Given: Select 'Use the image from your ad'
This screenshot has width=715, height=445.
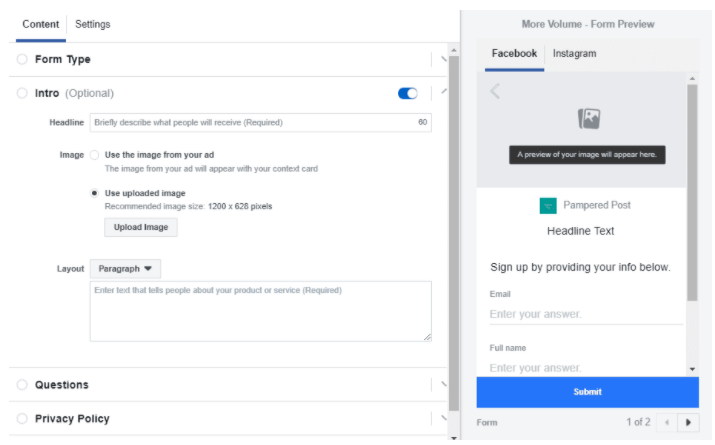Looking at the screenshot, I should [x=95, y=155].
